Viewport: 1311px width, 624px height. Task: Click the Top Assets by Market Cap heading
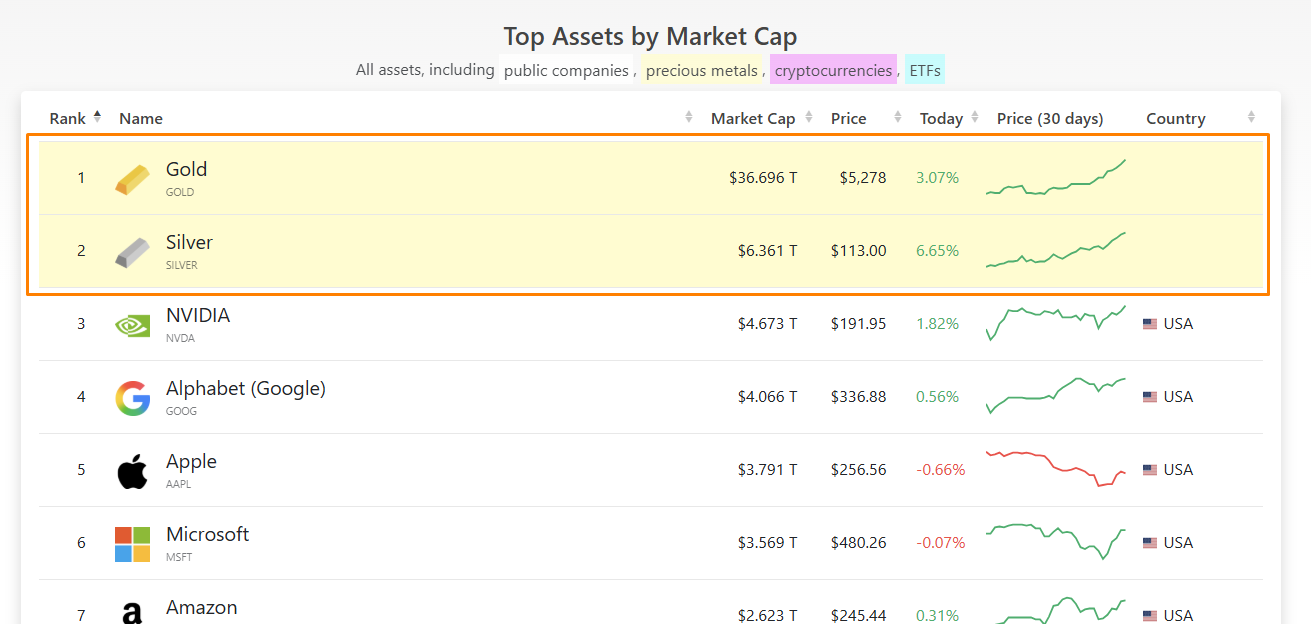[650, 37]
